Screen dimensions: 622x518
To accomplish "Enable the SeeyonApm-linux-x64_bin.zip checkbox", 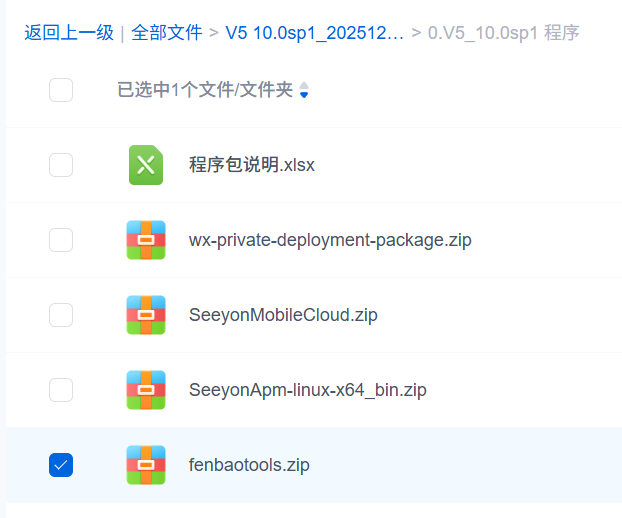I will (x=61, y=390).
